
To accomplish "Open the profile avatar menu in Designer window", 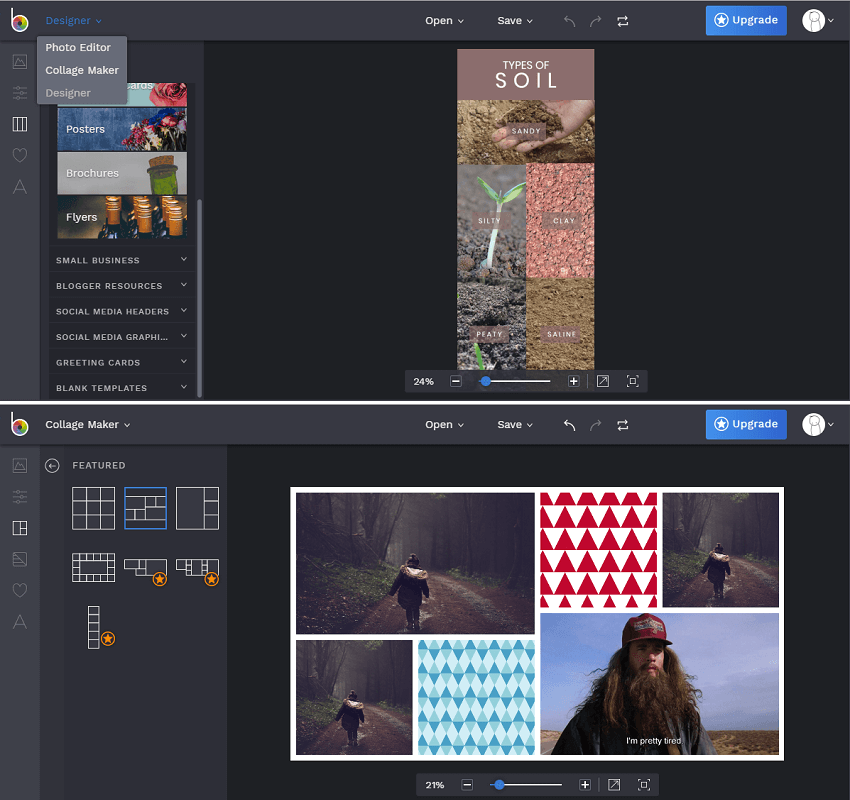I will [x=817, y=21].
